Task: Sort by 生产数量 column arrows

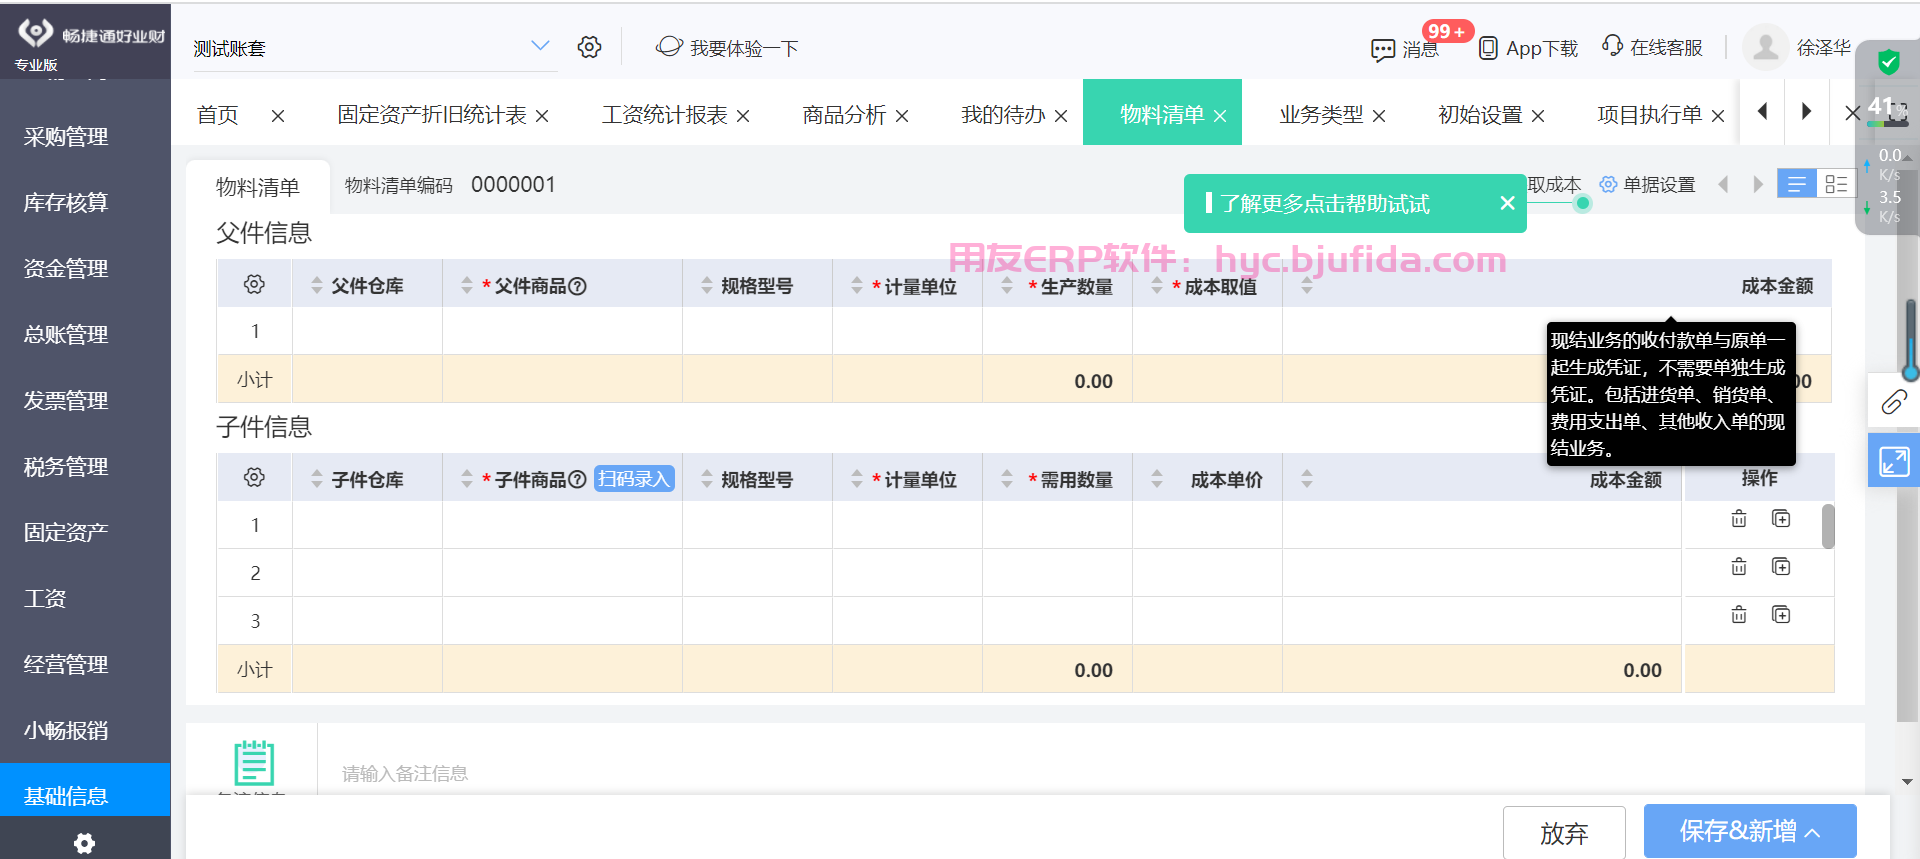Action: point(1007,286)
